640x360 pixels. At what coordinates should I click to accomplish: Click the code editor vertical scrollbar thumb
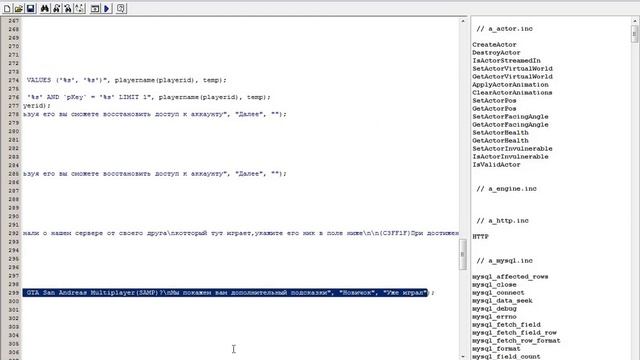463,254
